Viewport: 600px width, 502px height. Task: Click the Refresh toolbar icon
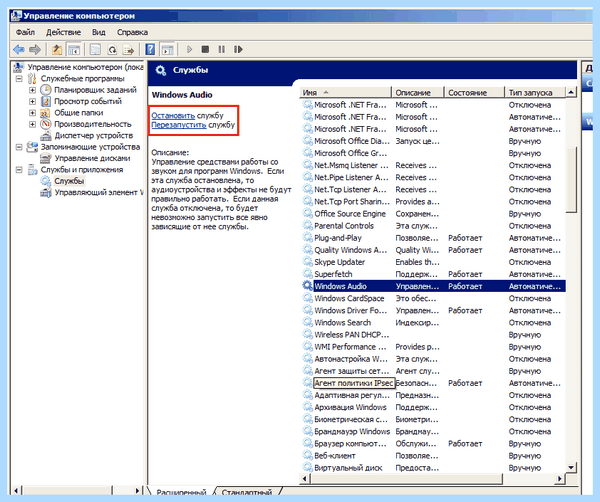[112, 49]
